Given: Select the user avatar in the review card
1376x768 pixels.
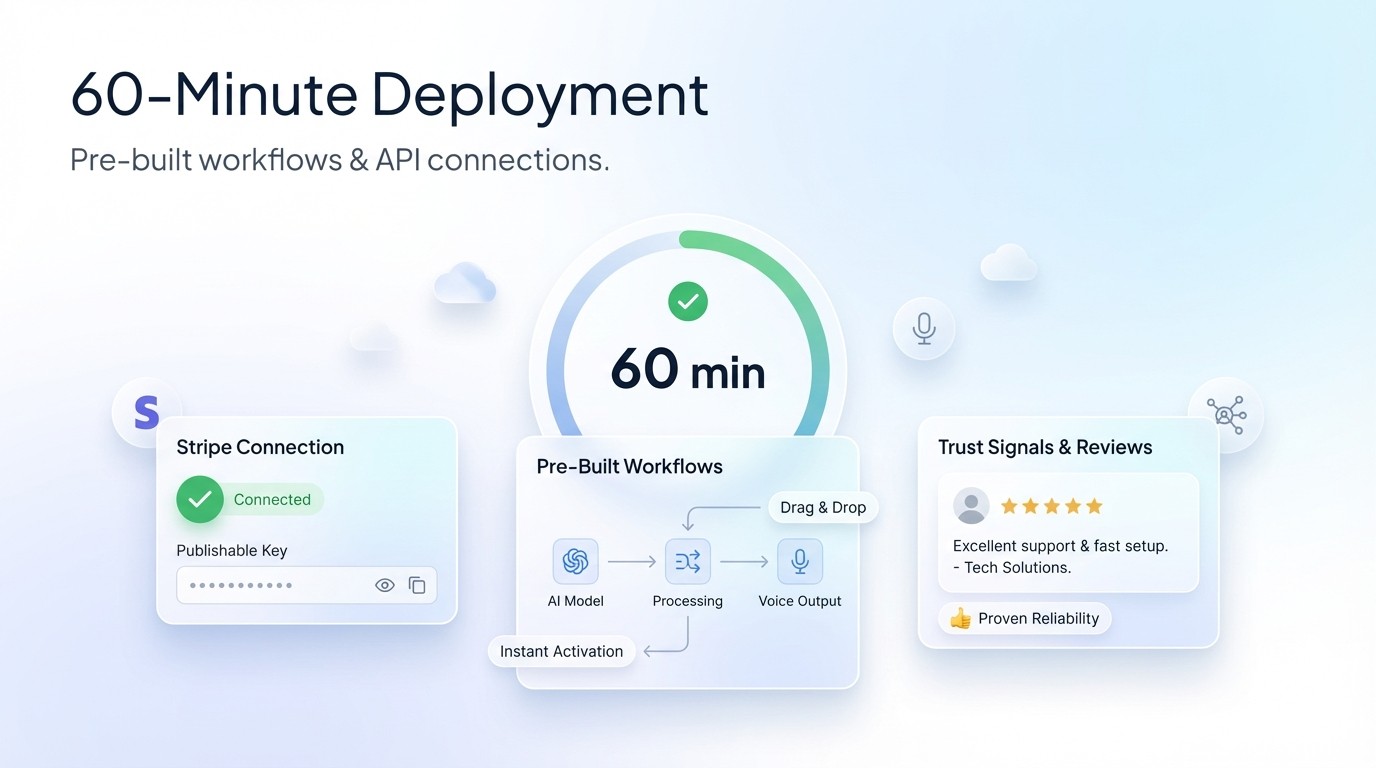Looking at the screenshot, I should coord(970,506).
